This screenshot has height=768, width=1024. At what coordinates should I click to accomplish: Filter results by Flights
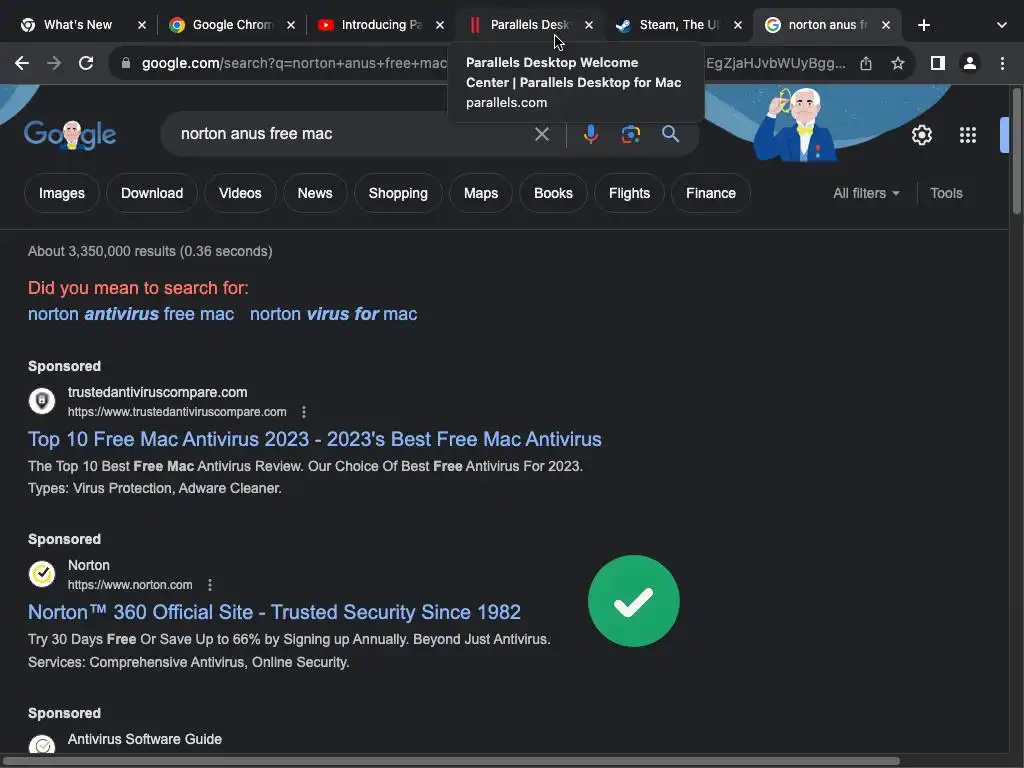tap(629, 193)
